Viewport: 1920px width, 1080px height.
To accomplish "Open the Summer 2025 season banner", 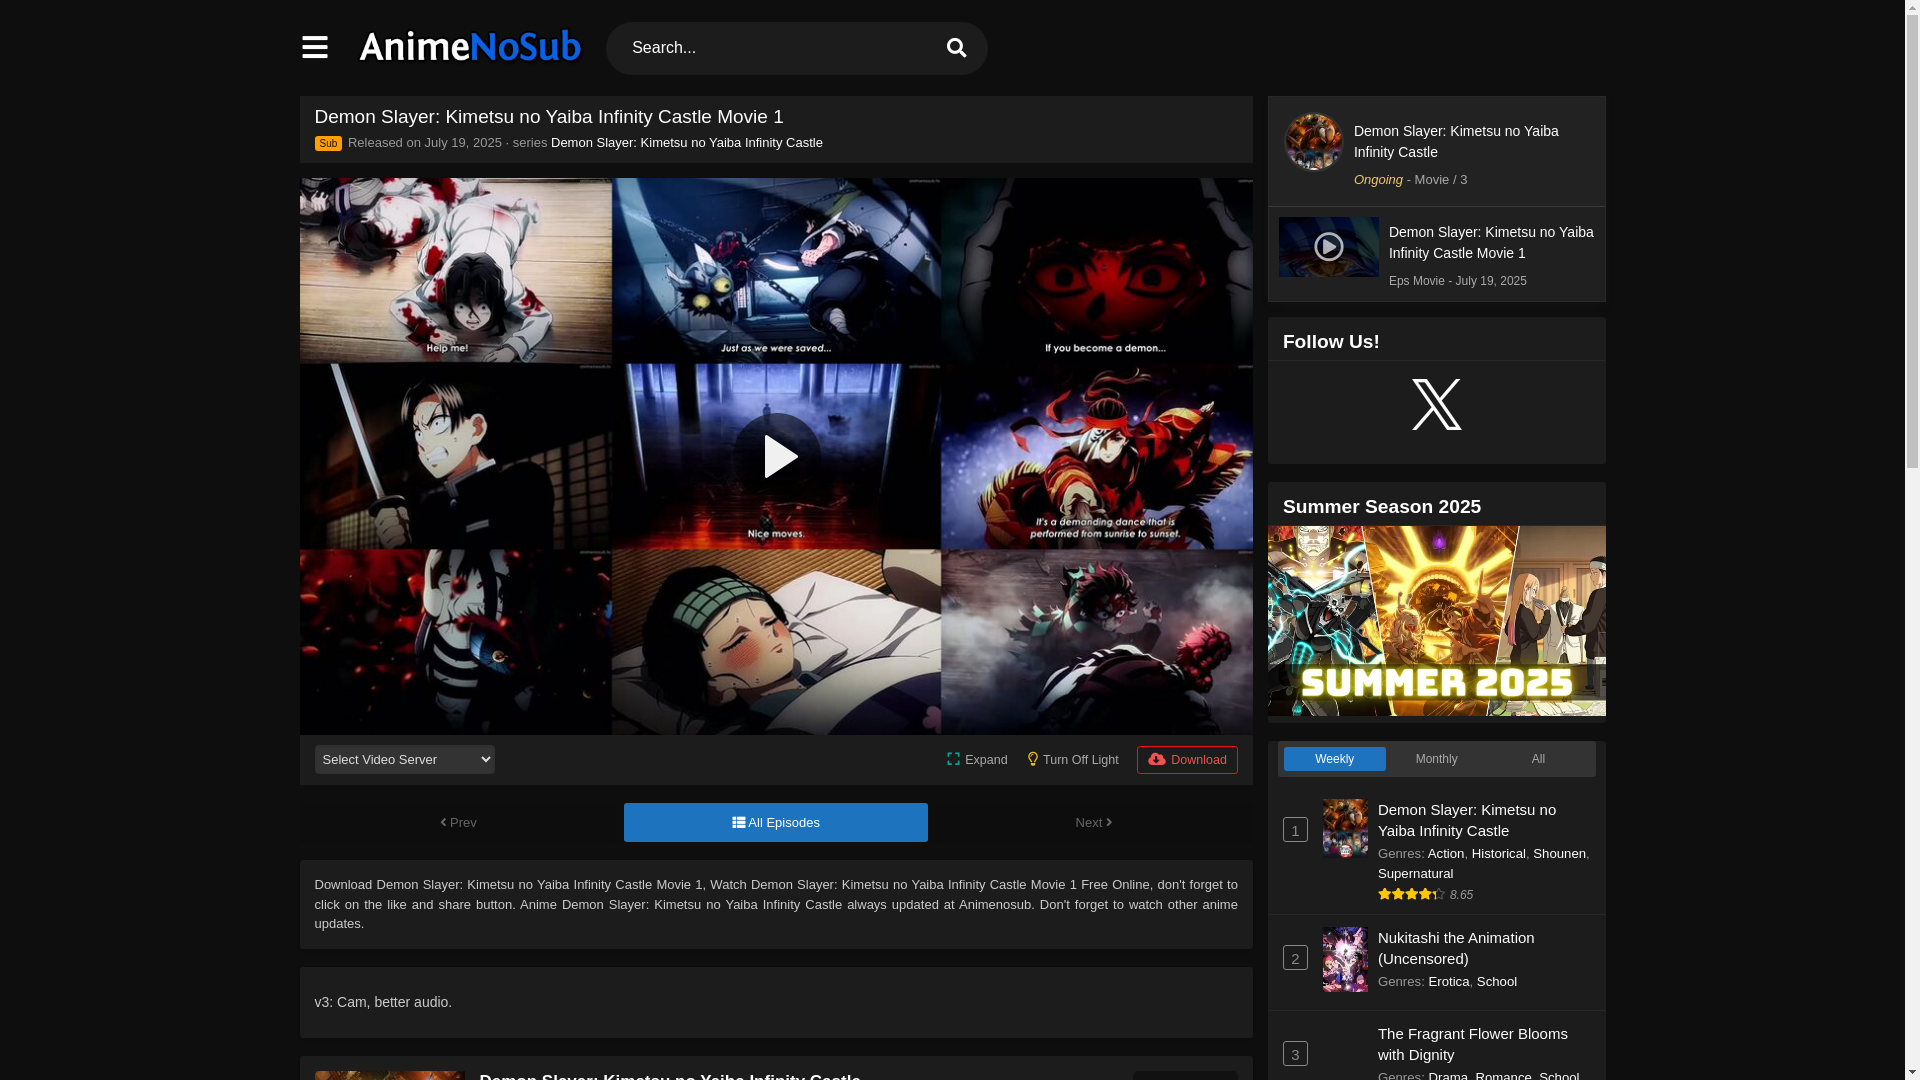I will coord(1436,621).
